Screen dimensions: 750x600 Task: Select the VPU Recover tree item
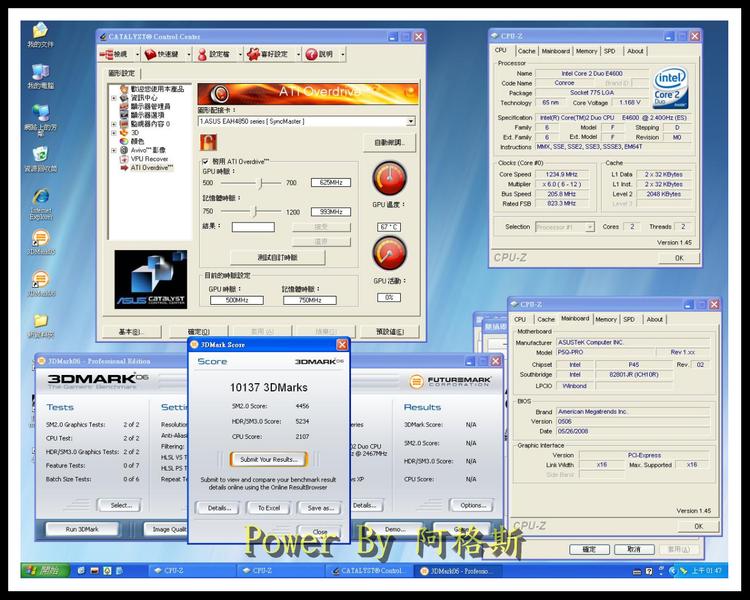149,159
